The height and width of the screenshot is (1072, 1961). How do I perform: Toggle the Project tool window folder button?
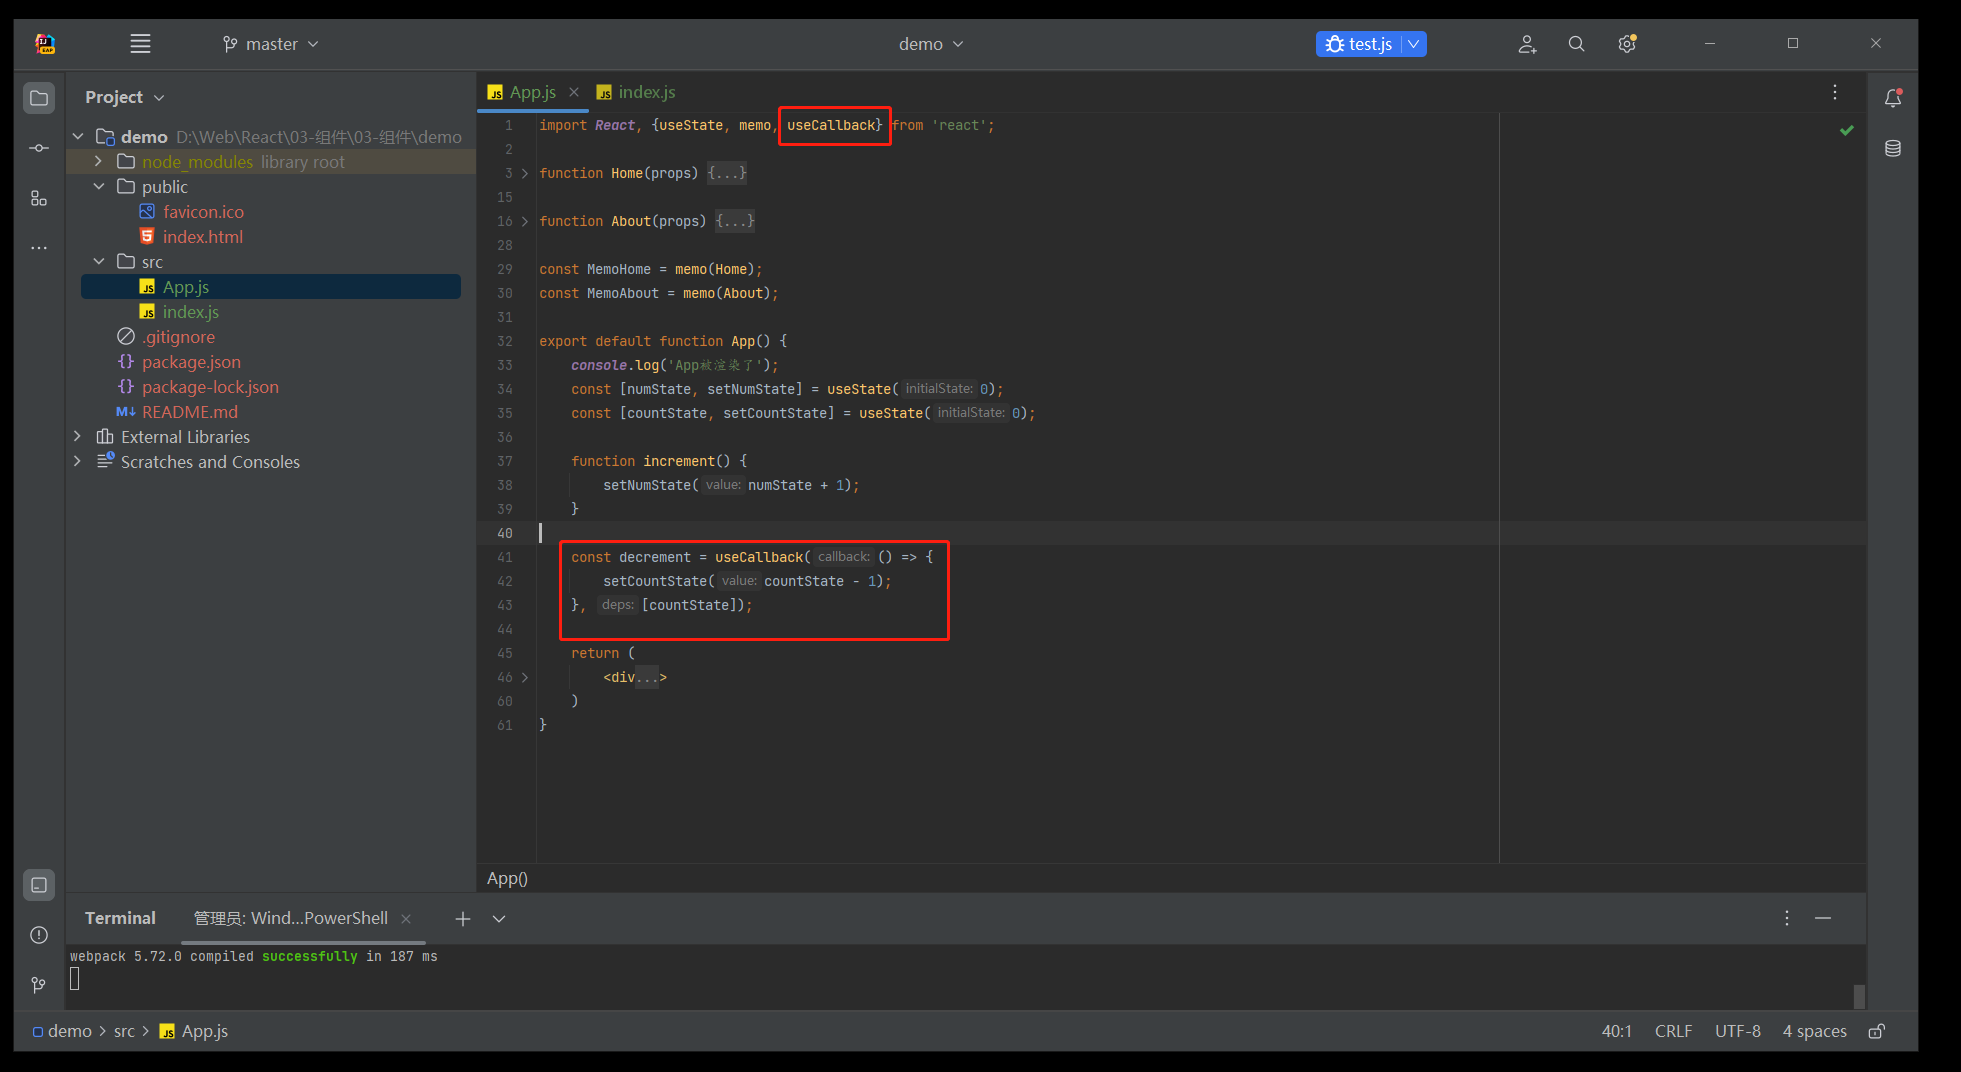[x=39, y=98]
